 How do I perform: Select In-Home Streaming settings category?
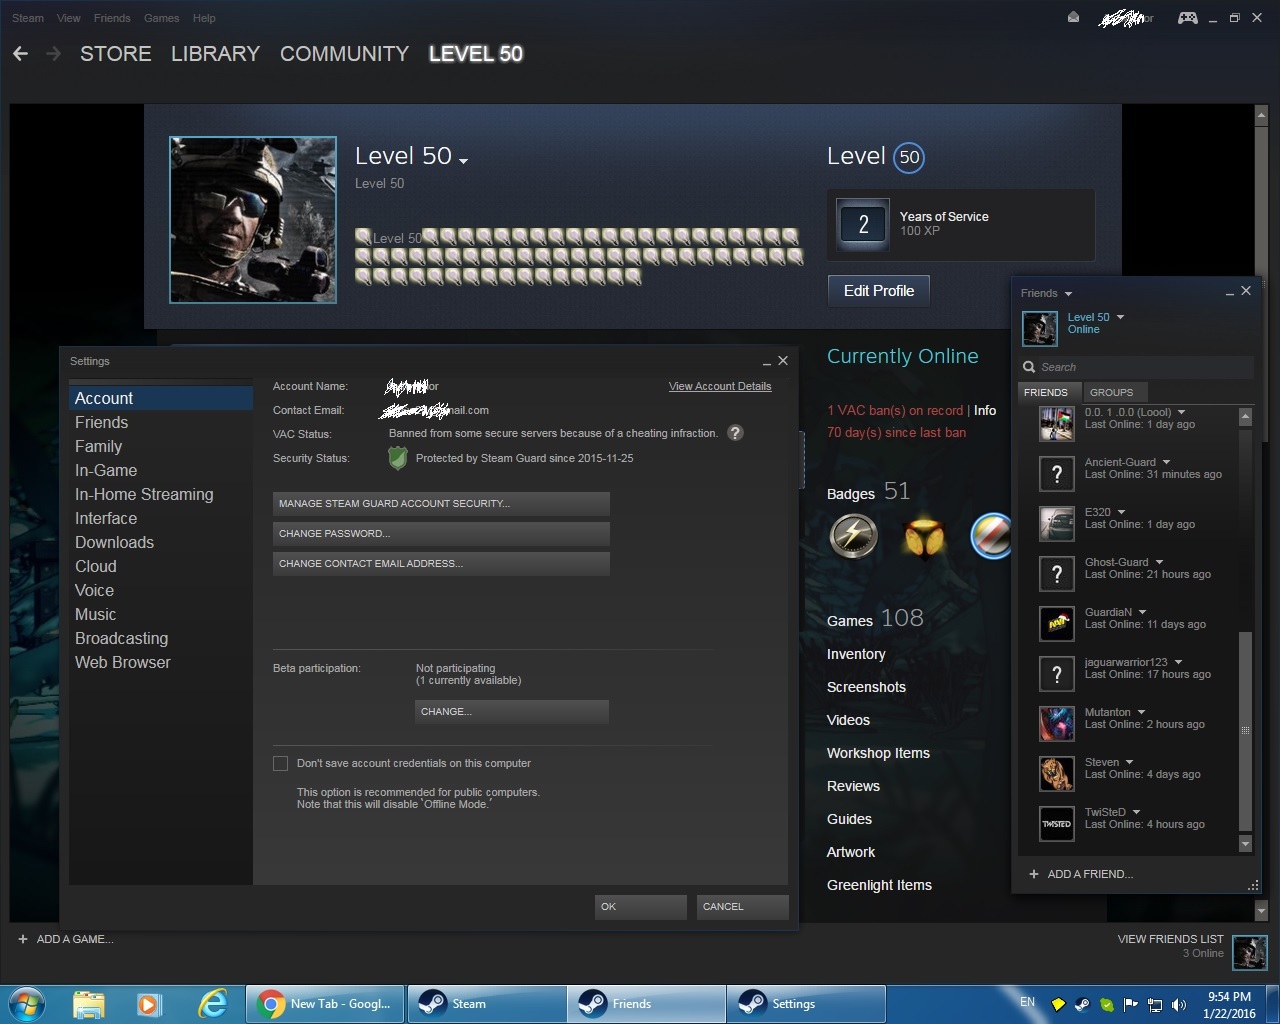tap(161, 495)
